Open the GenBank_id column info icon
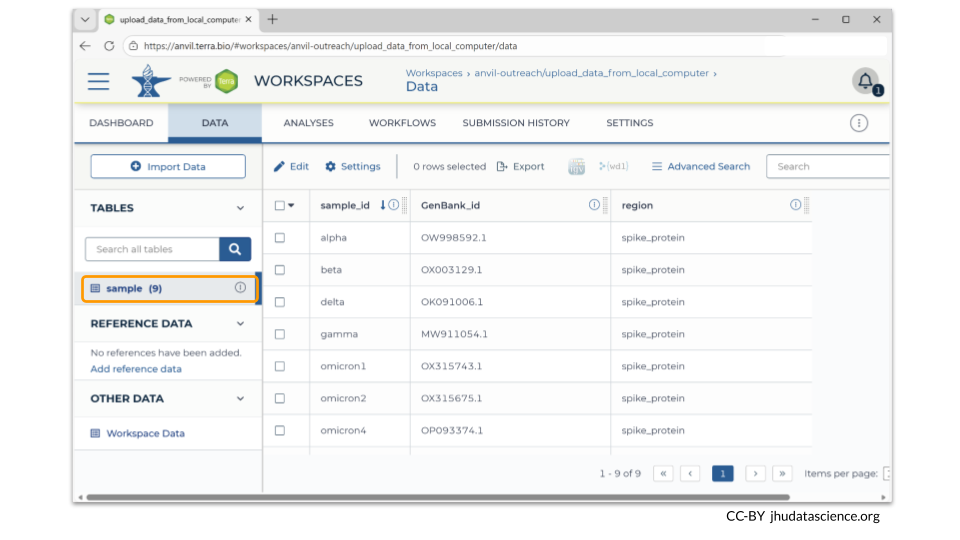960x540 pixels. tap(594, 205)
